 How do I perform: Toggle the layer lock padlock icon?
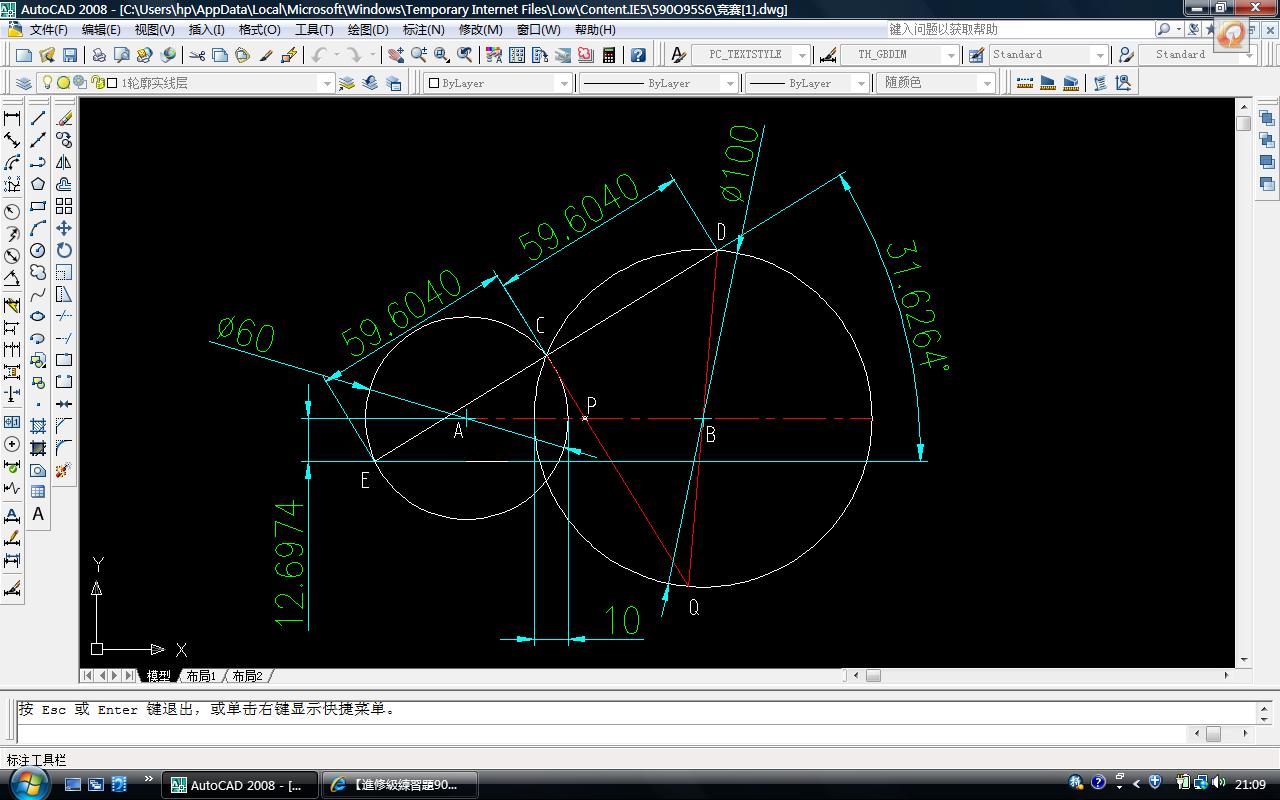pyautogui.click(x=97, y=83)
